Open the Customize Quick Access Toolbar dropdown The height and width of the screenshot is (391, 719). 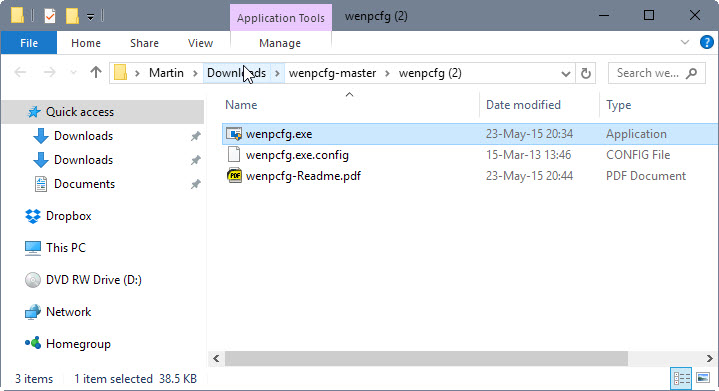click(x=91, y=17)
